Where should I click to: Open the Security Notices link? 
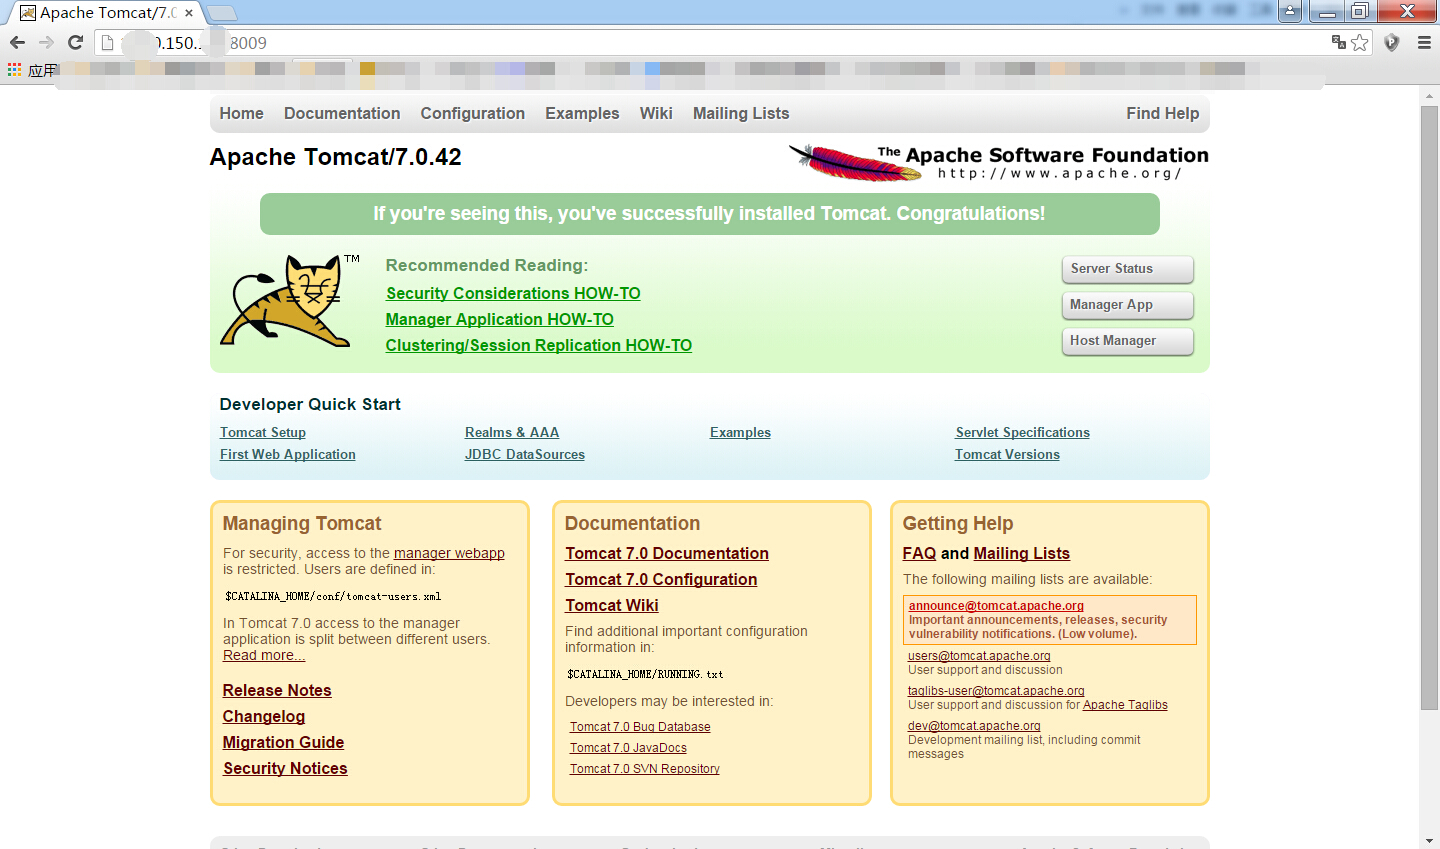coord(285,768)
